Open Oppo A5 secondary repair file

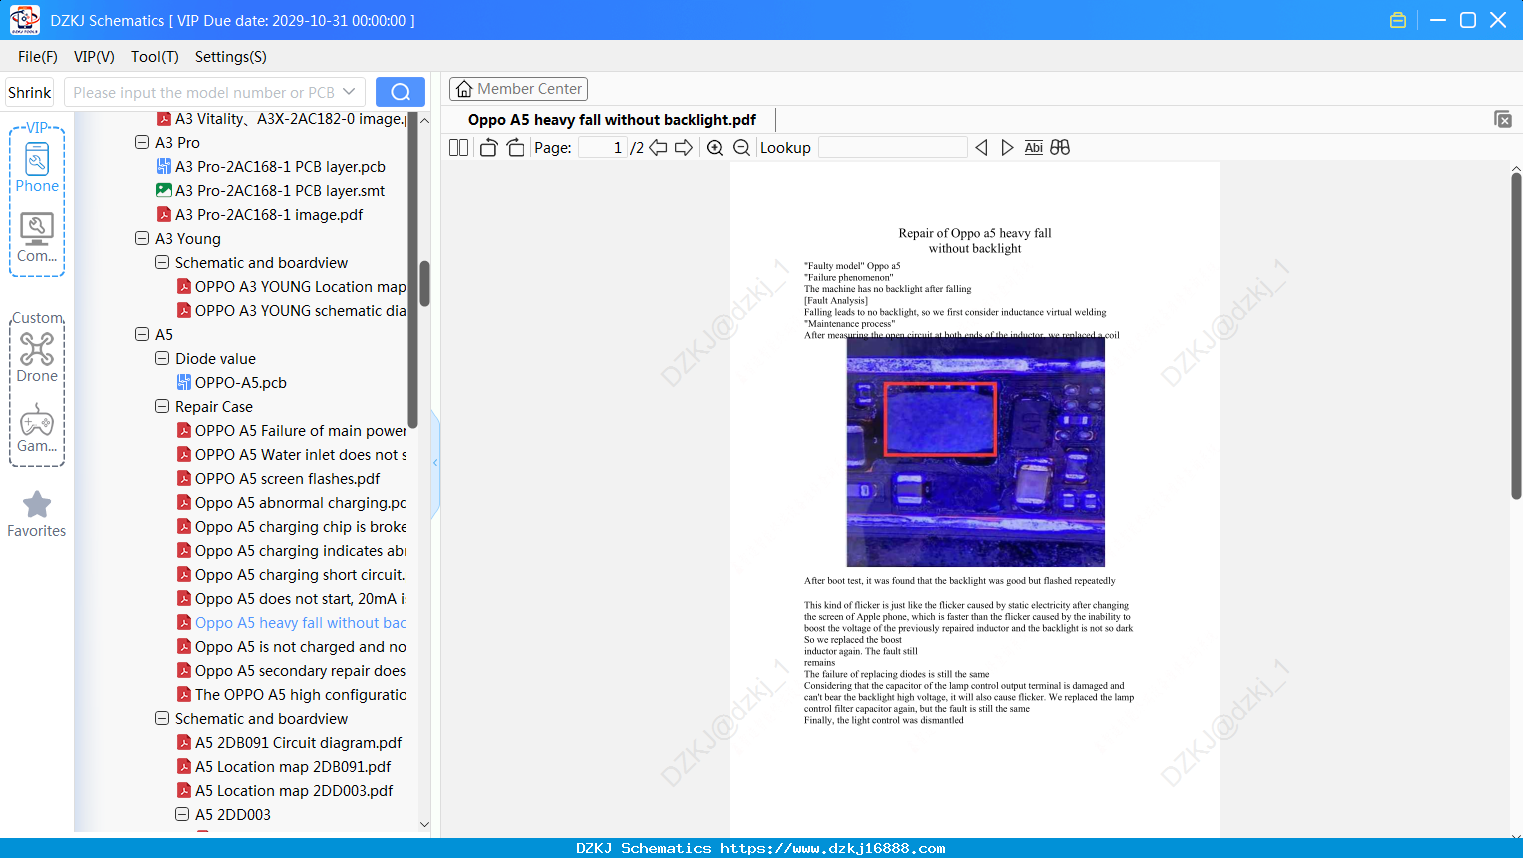coord(291,670)
